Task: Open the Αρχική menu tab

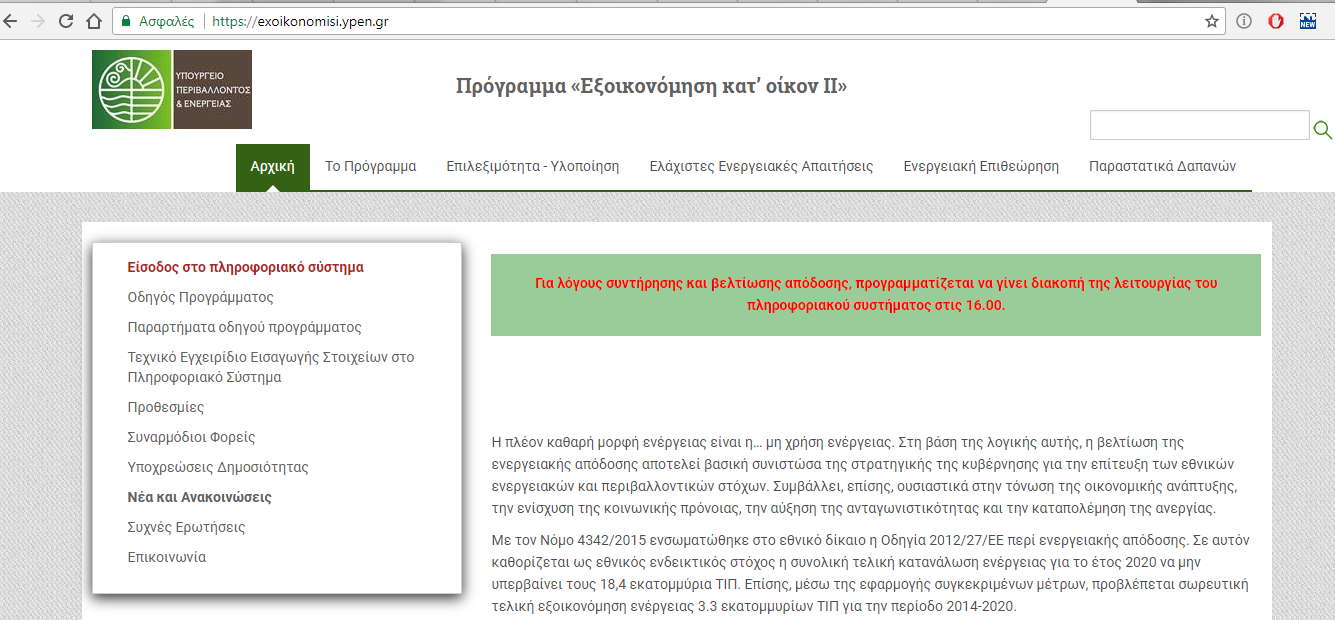Action: (x=273, y=167)
